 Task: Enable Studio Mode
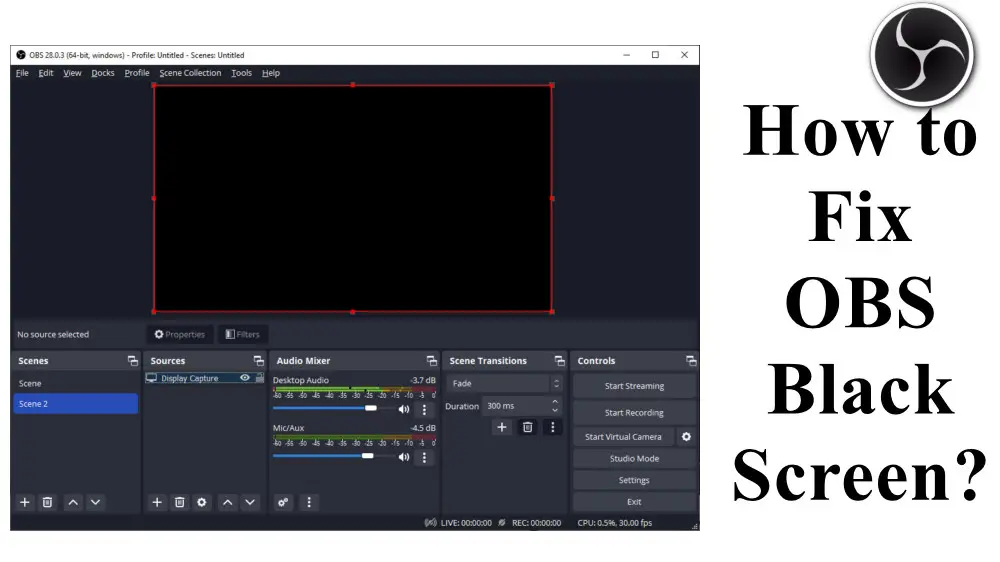pos(635,459)
